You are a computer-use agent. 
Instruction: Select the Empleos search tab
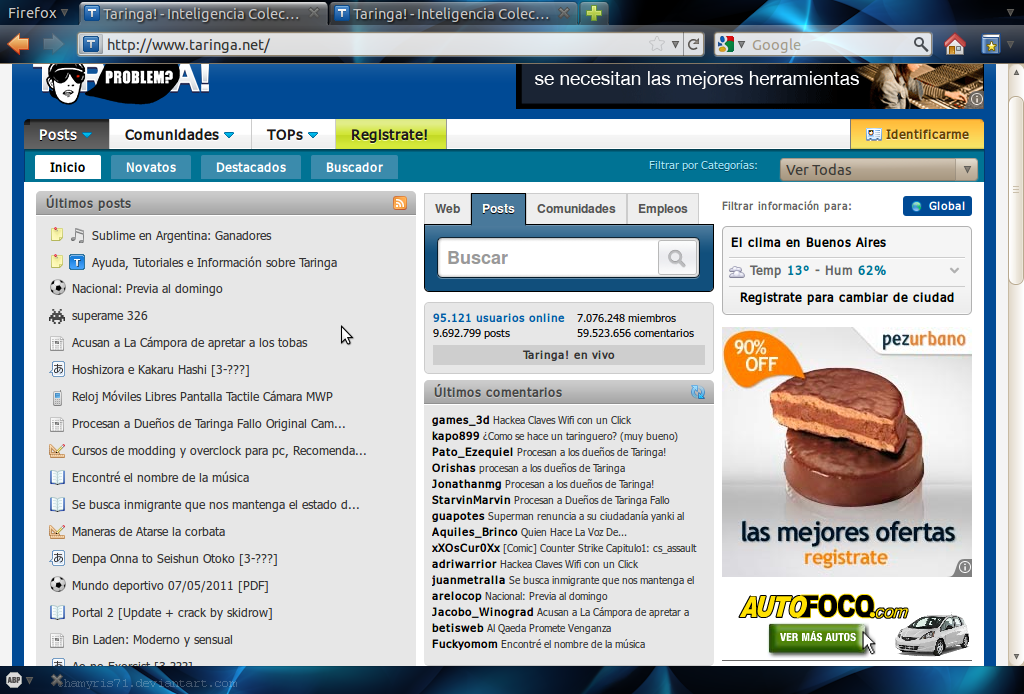[x=662, y=209]
